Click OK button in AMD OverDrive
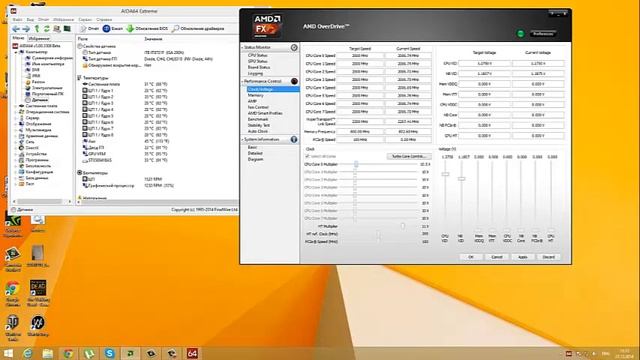 tap(471, 257)
